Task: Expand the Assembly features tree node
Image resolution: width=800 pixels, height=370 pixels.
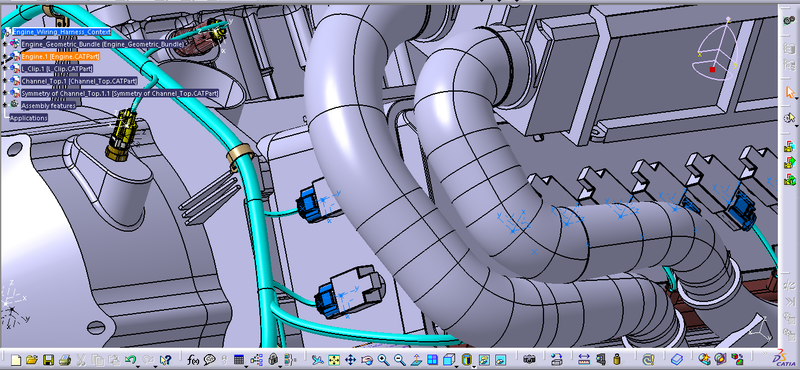Action: click(x=5, y=106)
